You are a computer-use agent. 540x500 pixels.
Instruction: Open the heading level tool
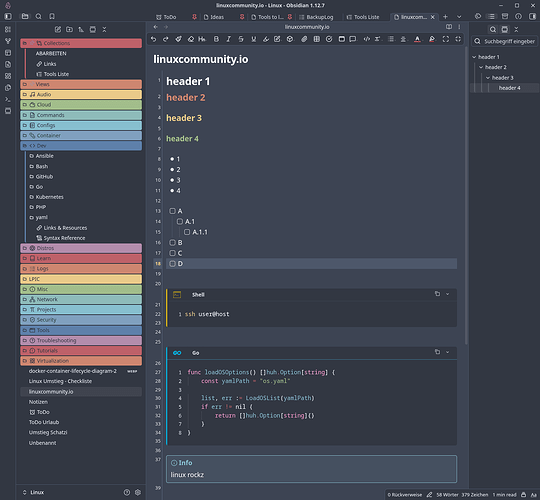pos(202,39)
